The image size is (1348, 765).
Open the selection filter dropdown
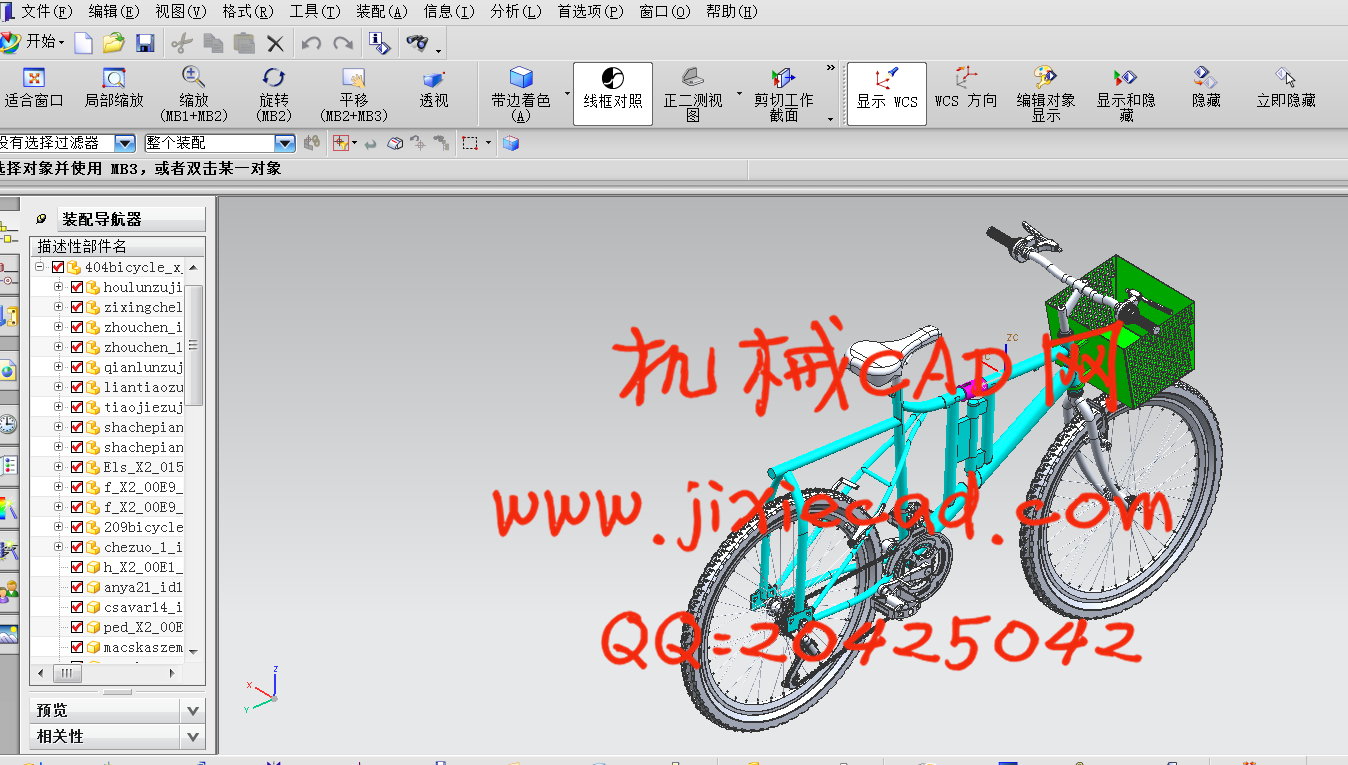tap(125, 143)
